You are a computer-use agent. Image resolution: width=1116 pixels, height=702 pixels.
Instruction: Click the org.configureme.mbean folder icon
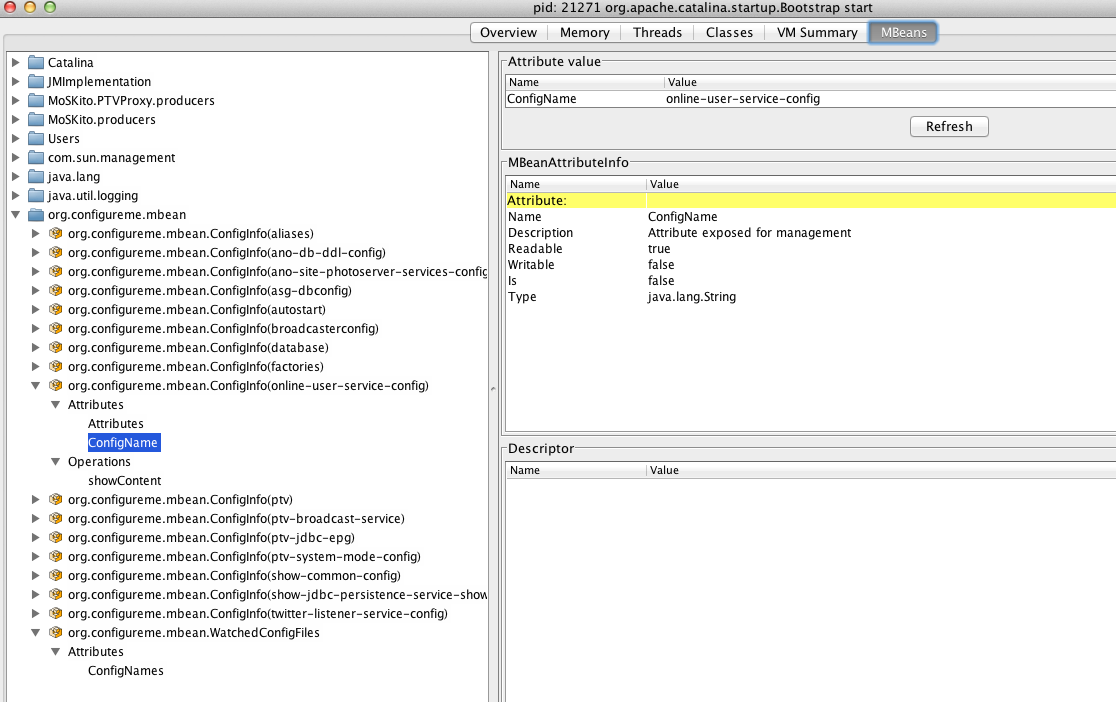click(x=36, y=214)
